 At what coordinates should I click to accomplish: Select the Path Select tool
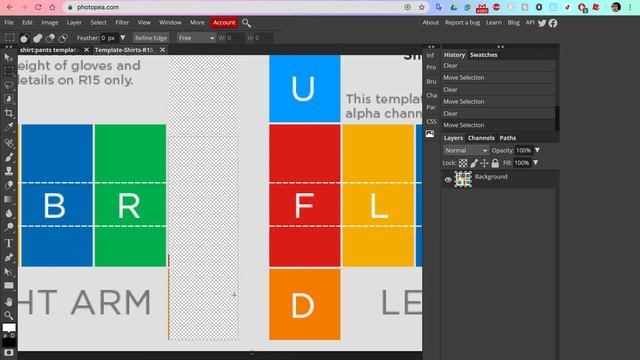(9, 272)
